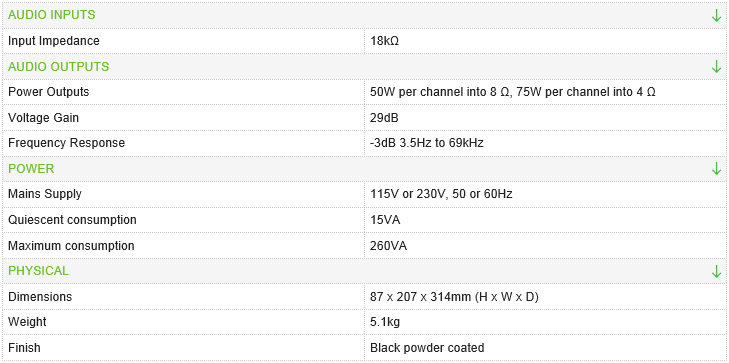Screen dimensions: 729x363
Task: Toggle the PHYSICAL section header
Action: coord(364,271)
